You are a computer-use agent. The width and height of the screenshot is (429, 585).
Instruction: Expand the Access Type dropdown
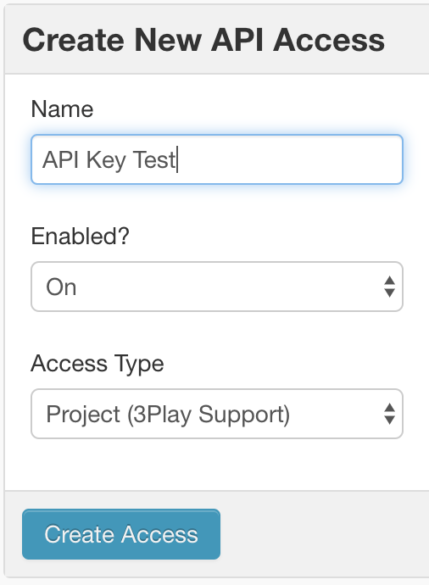(217, 414)
